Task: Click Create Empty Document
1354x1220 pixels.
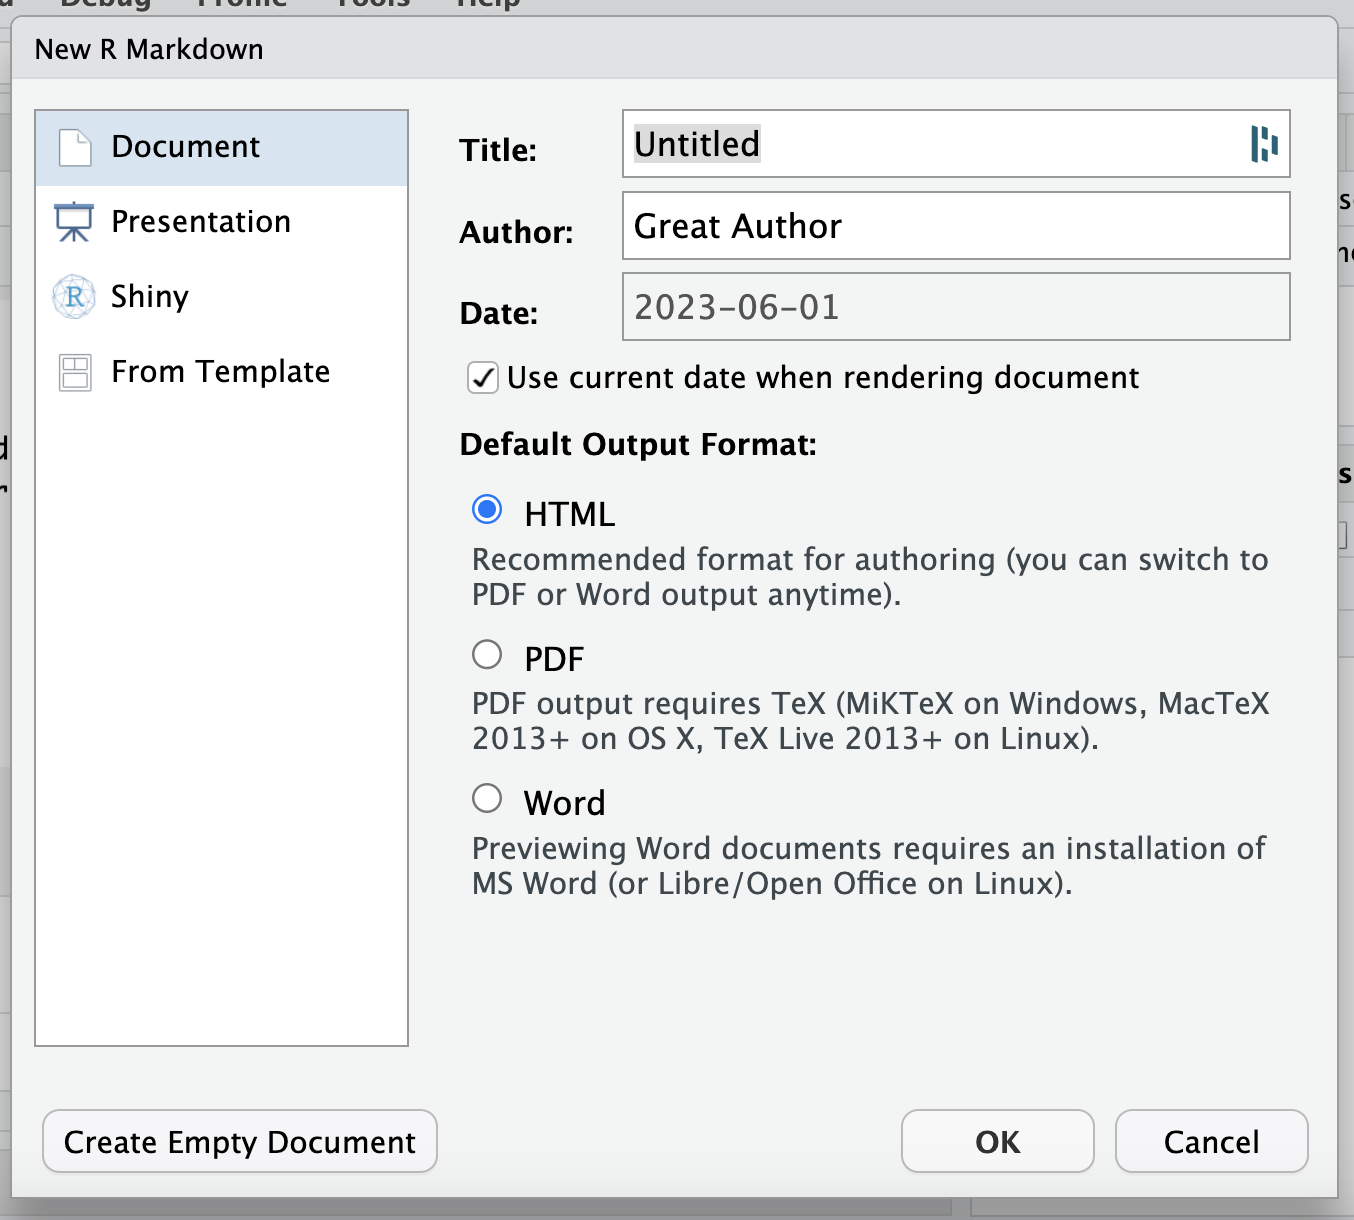Action: point(239,1141)
